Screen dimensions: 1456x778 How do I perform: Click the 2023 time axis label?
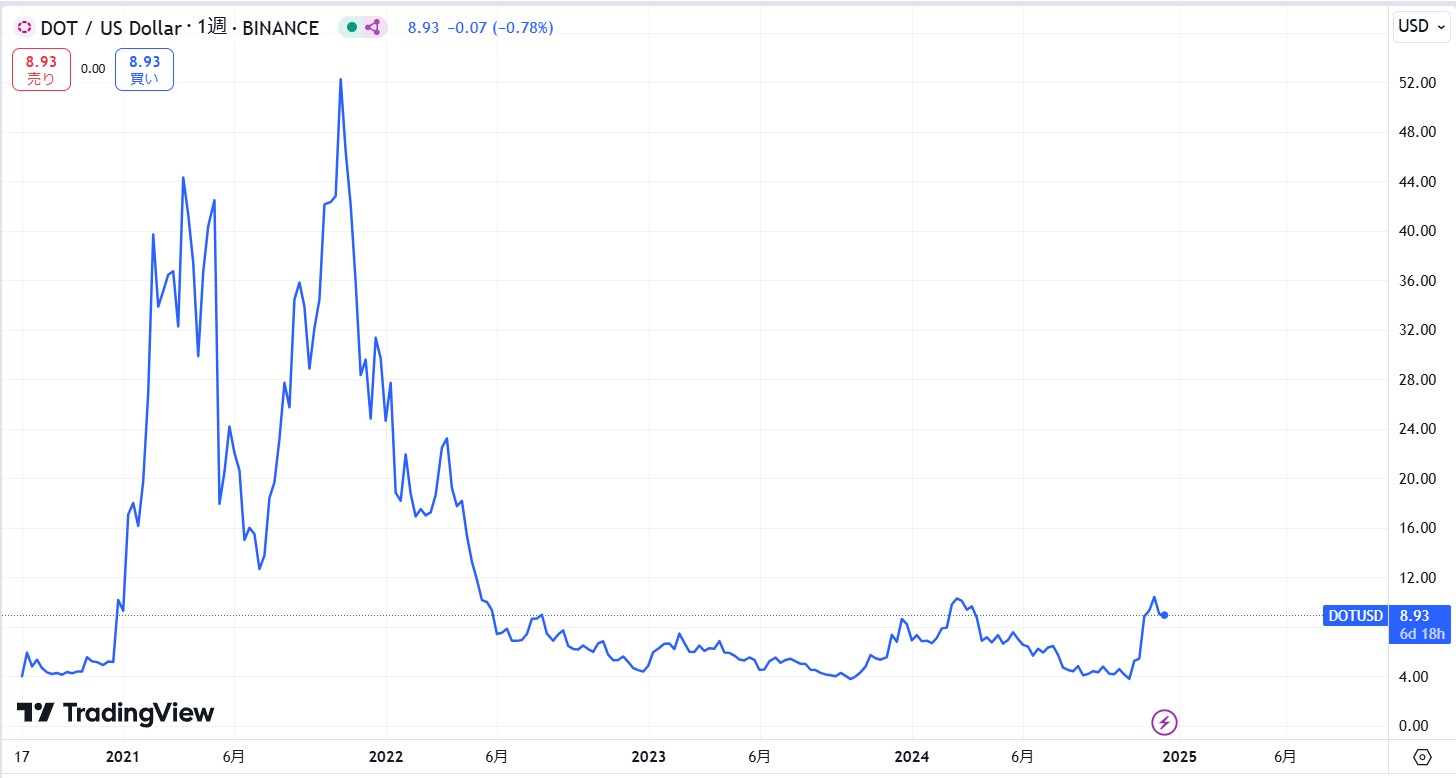point(648,756)
